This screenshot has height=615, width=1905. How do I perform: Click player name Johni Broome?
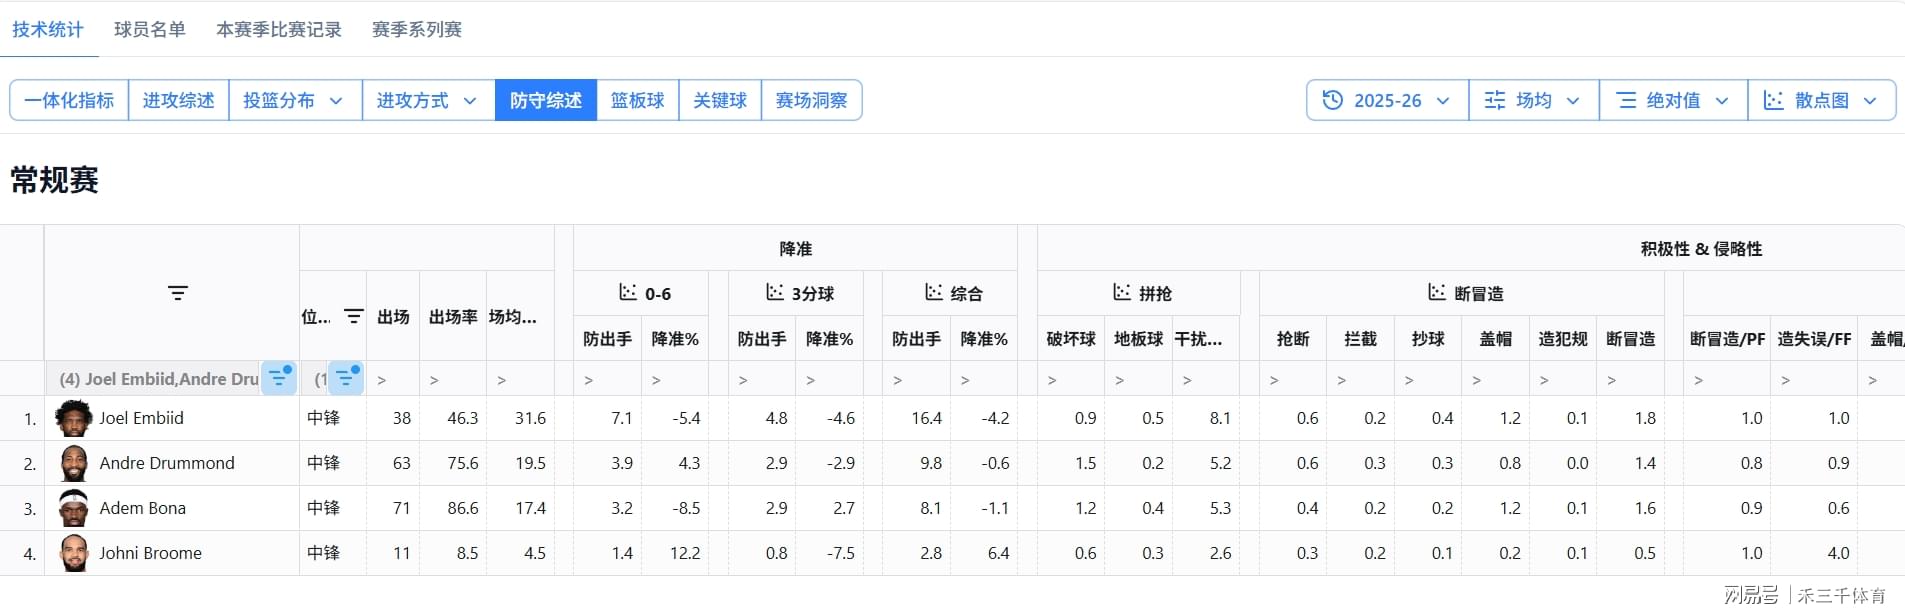click(150, 553)
